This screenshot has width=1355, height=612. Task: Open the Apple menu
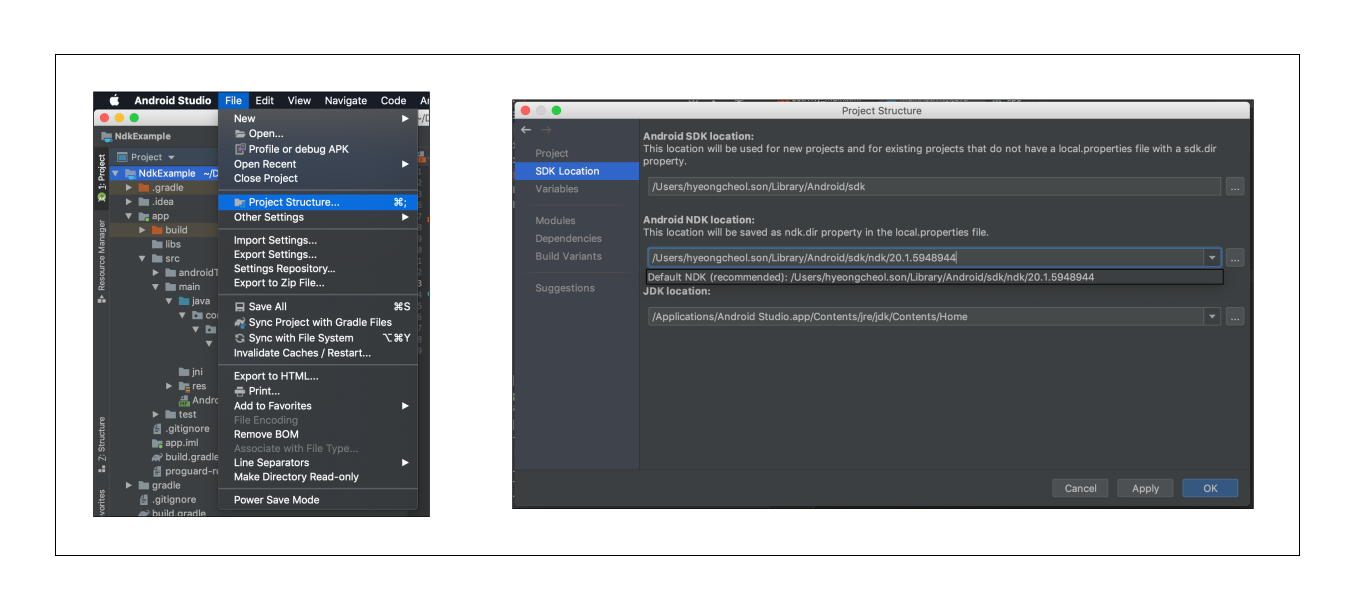pyautogui.click(x=114, y=100)
